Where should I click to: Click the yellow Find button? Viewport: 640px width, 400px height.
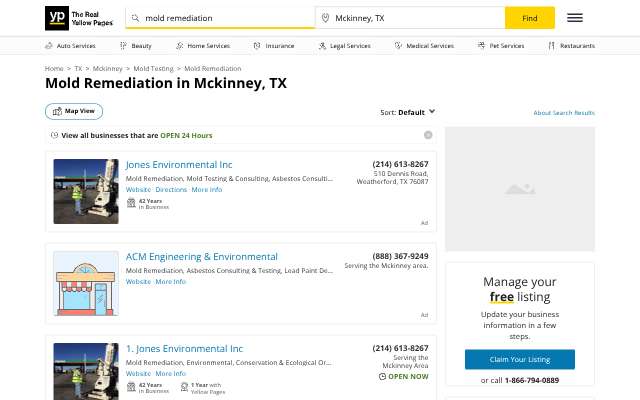[x=530, y=18]
